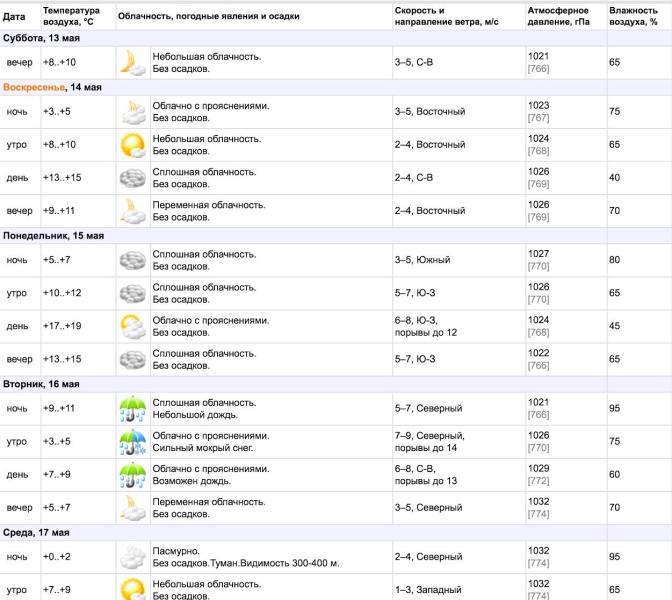Click the orange Воскресенье day heading

point(36,87)
